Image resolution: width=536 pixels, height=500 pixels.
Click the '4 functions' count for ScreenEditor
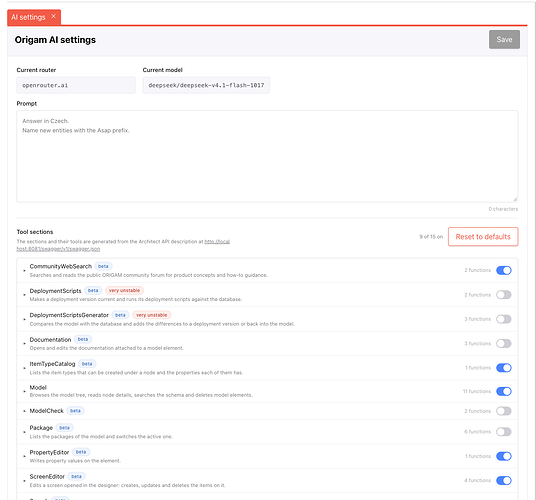coord(478,481)
